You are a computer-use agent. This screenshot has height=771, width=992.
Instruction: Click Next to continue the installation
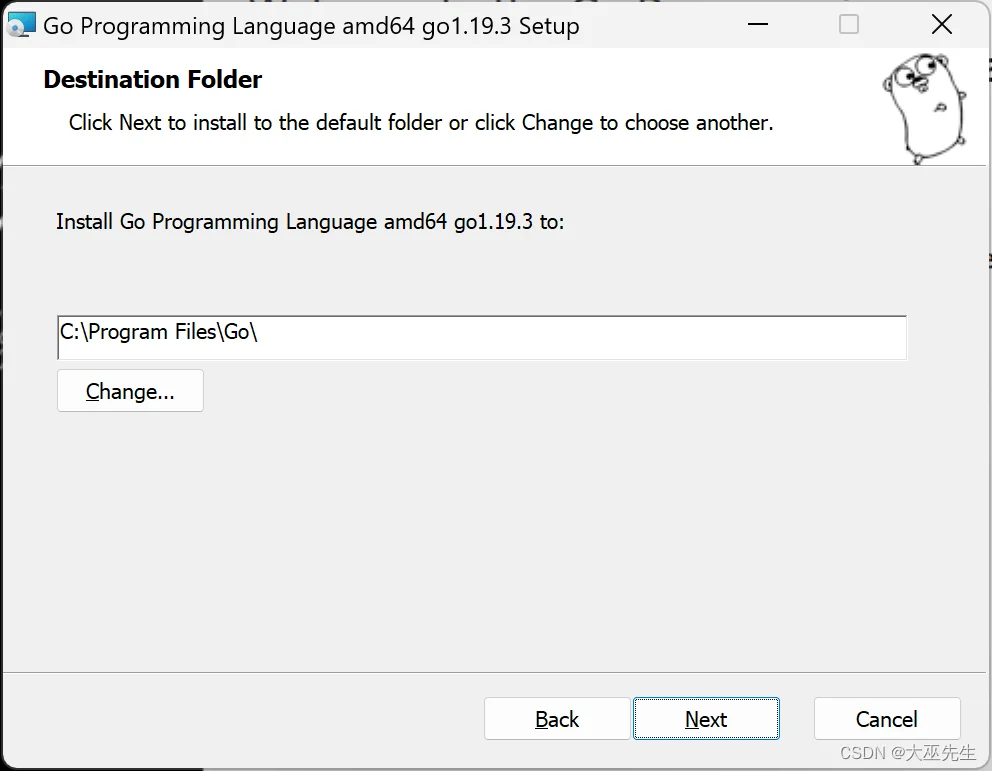tap(706, 719)
